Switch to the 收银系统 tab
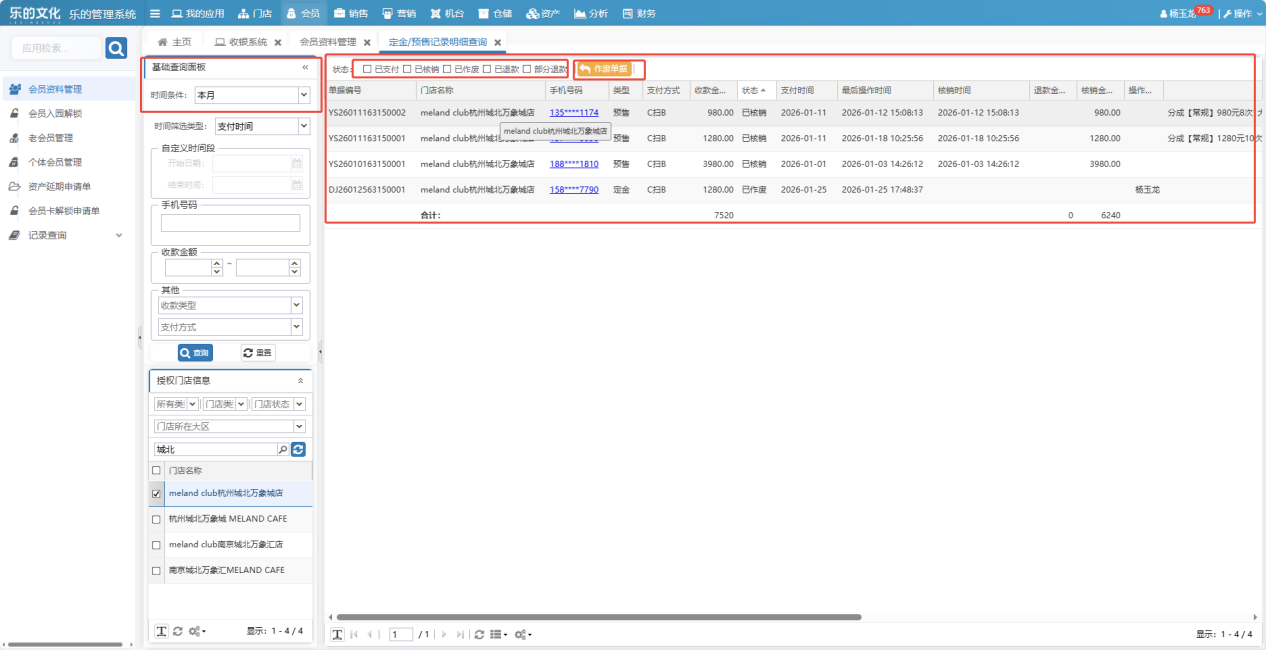The width and height of the screenshot is (1266, 650). [240, 42]
